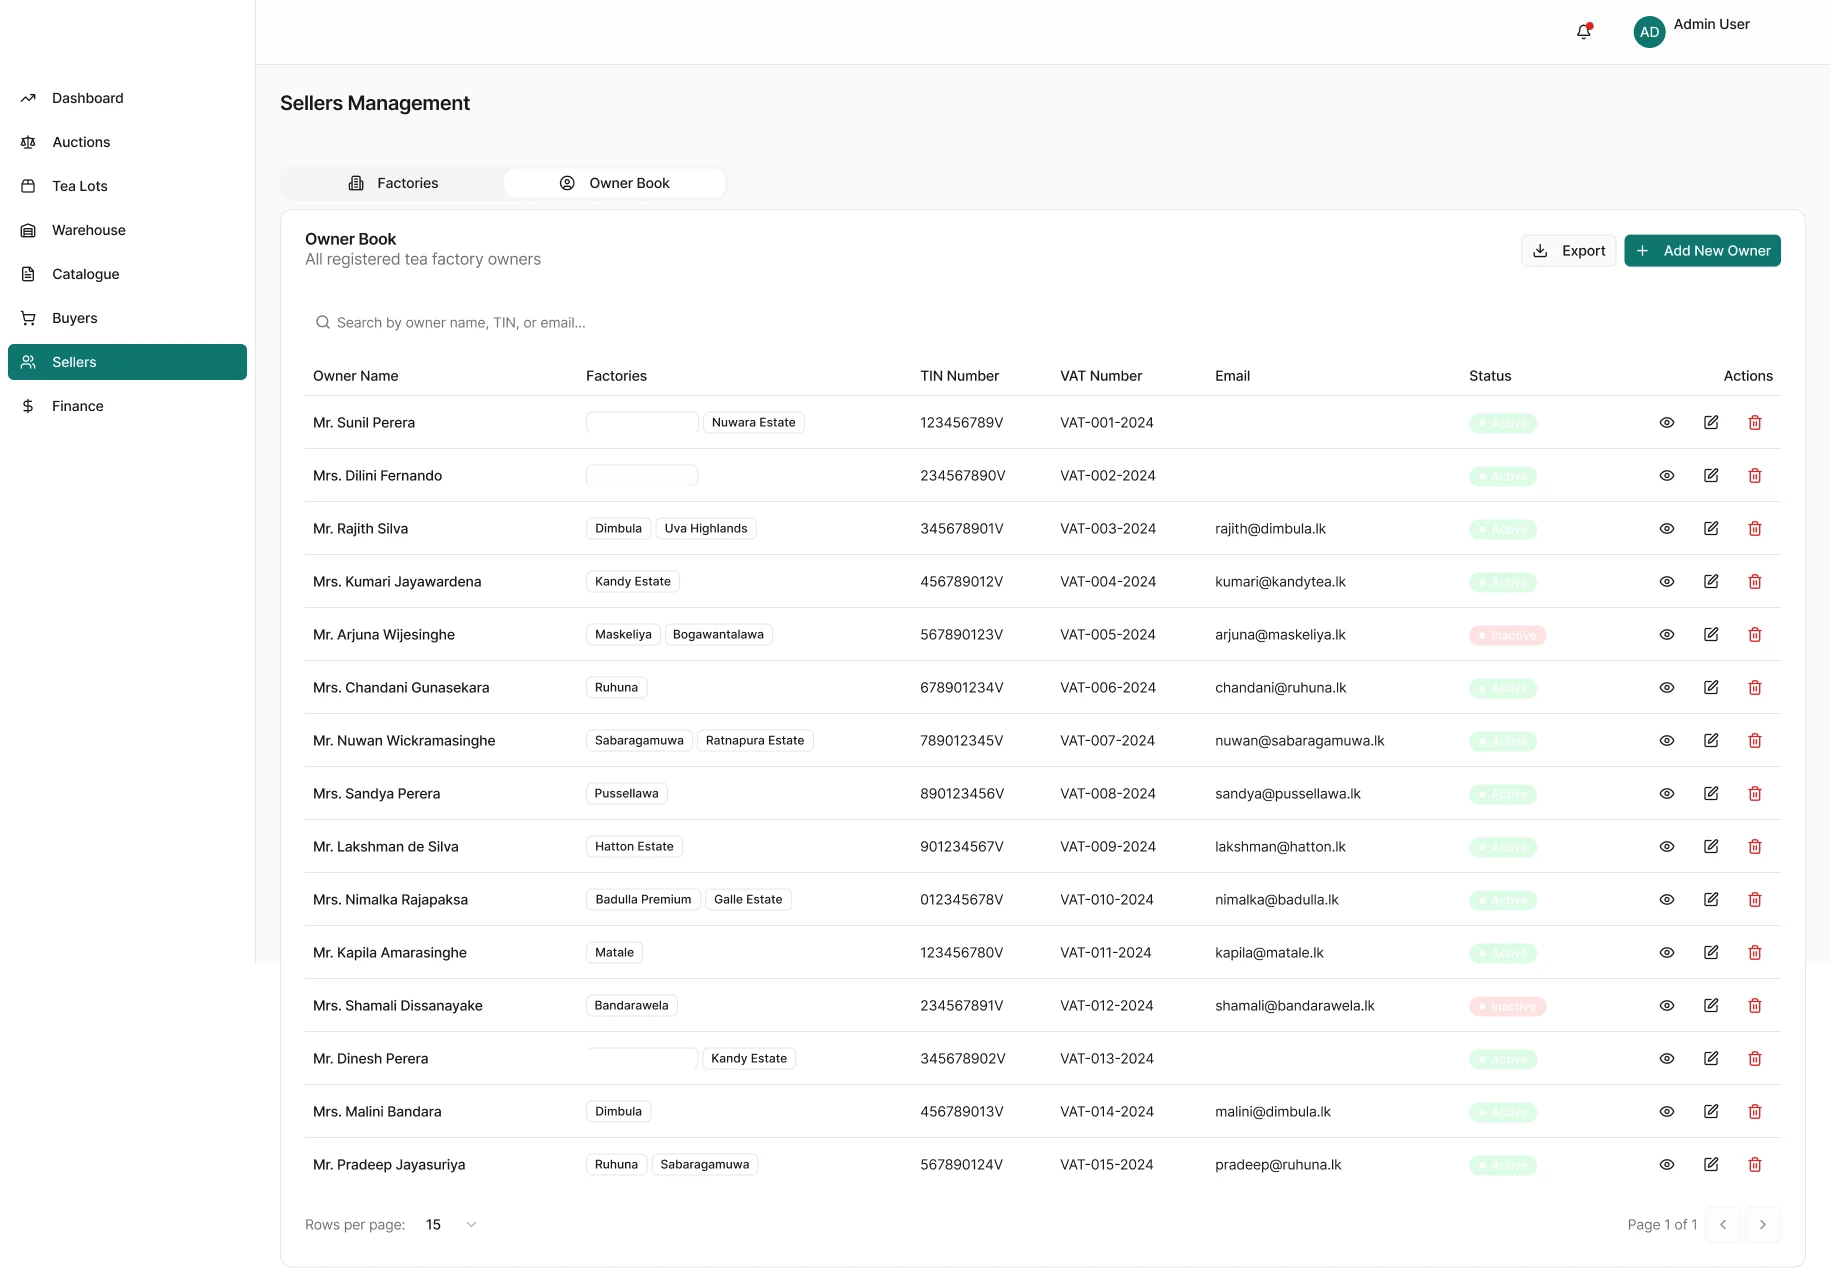Image resolution: width=1830 pixels, height=1268 pixels.
Task: Edit Mrs. Kumari Jayawardena's record
Action: coord(1711,582)
